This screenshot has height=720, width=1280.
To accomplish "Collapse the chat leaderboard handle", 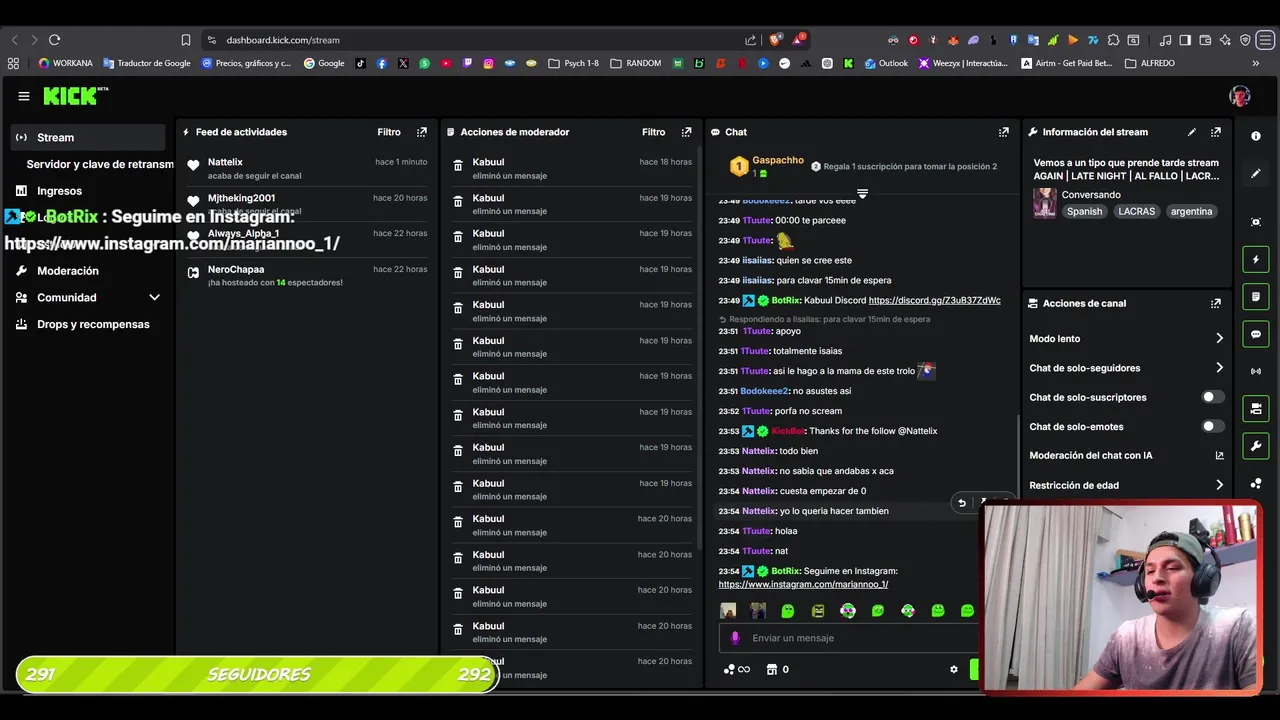I will 862,193.
